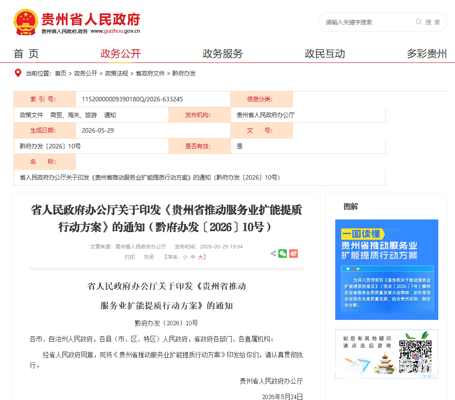Screen dimensions: 455x400
Task: Share article via green WeChat icon
Action: [x=283, y=253]
